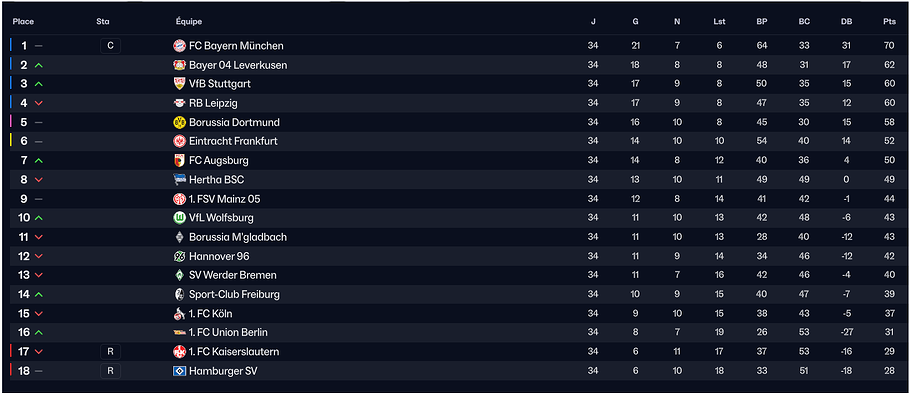Image resolution: width=910 pixels, height=393 pixels.
Task: Click the Borussia Dortmund yellow crest
Action: coord(179,122)
